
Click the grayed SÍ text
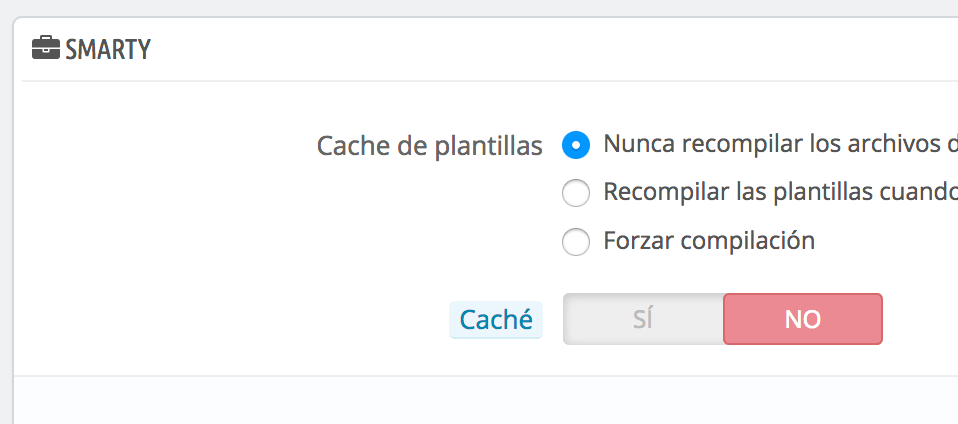643,320
